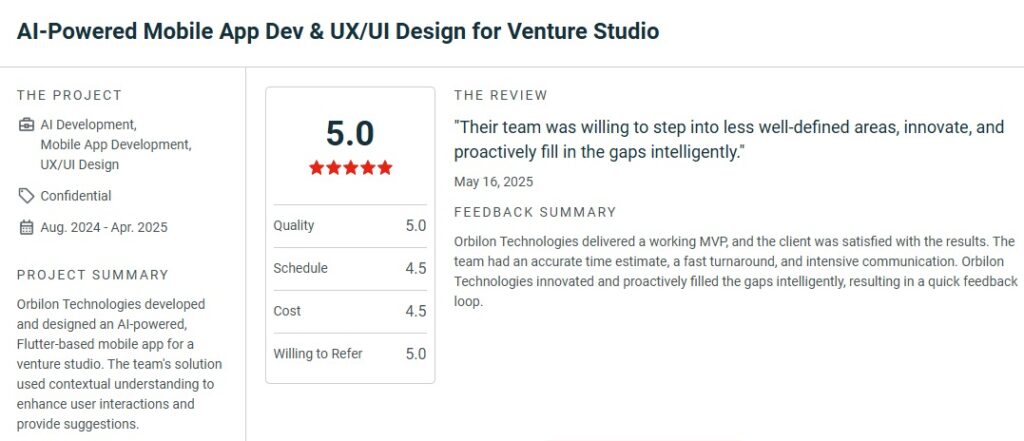Screen dimensions: 1024x441
Task: Select the AI Development service label
Action: (x=88, y=125)
